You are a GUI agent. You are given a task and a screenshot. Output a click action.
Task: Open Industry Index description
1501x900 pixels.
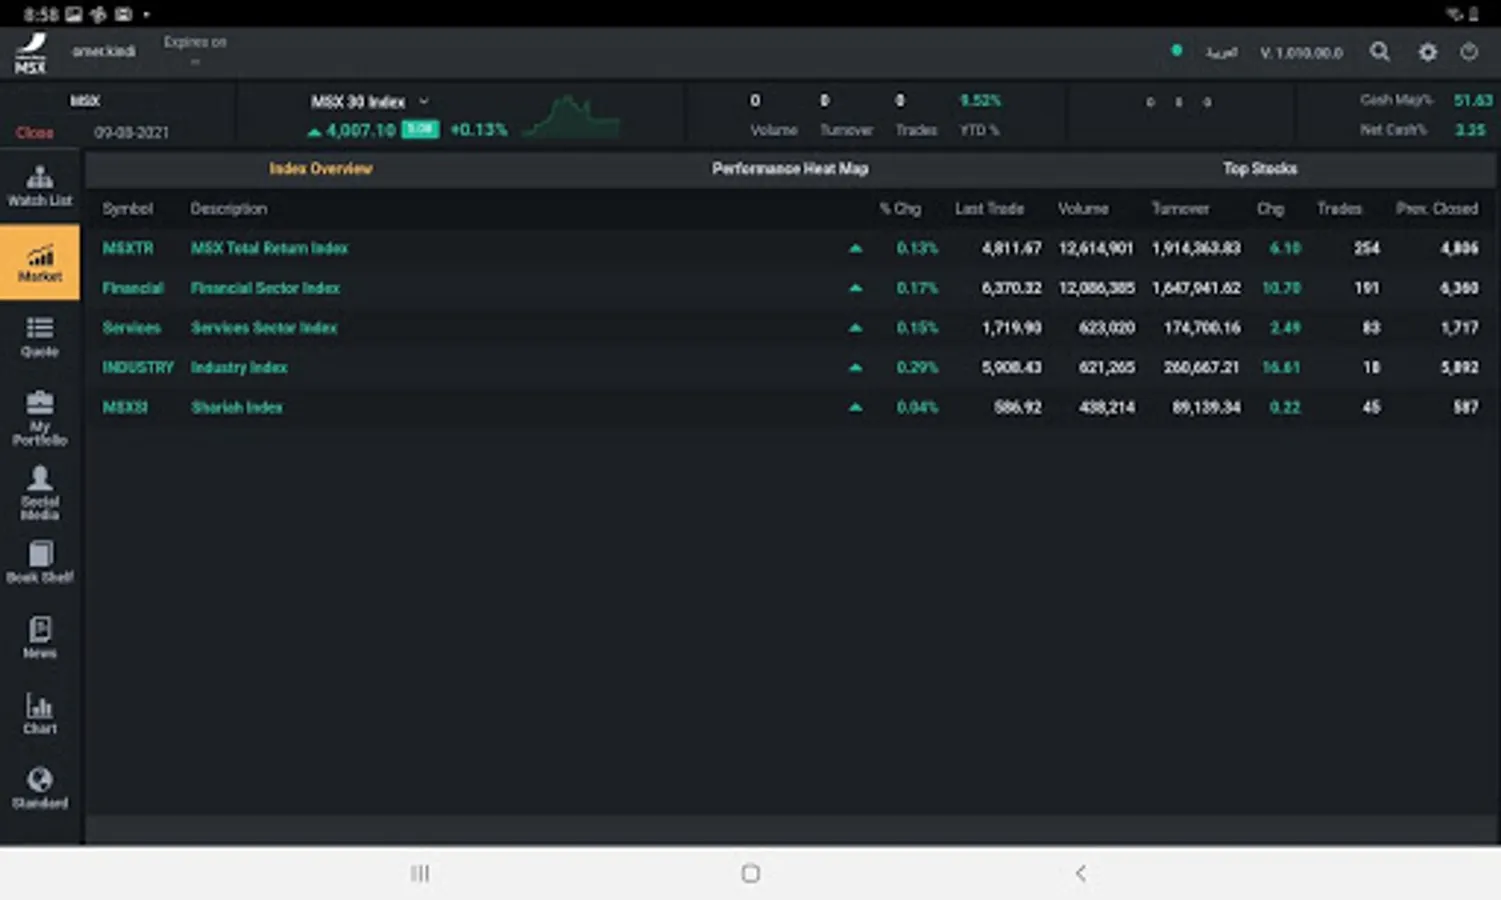[239, 368]
